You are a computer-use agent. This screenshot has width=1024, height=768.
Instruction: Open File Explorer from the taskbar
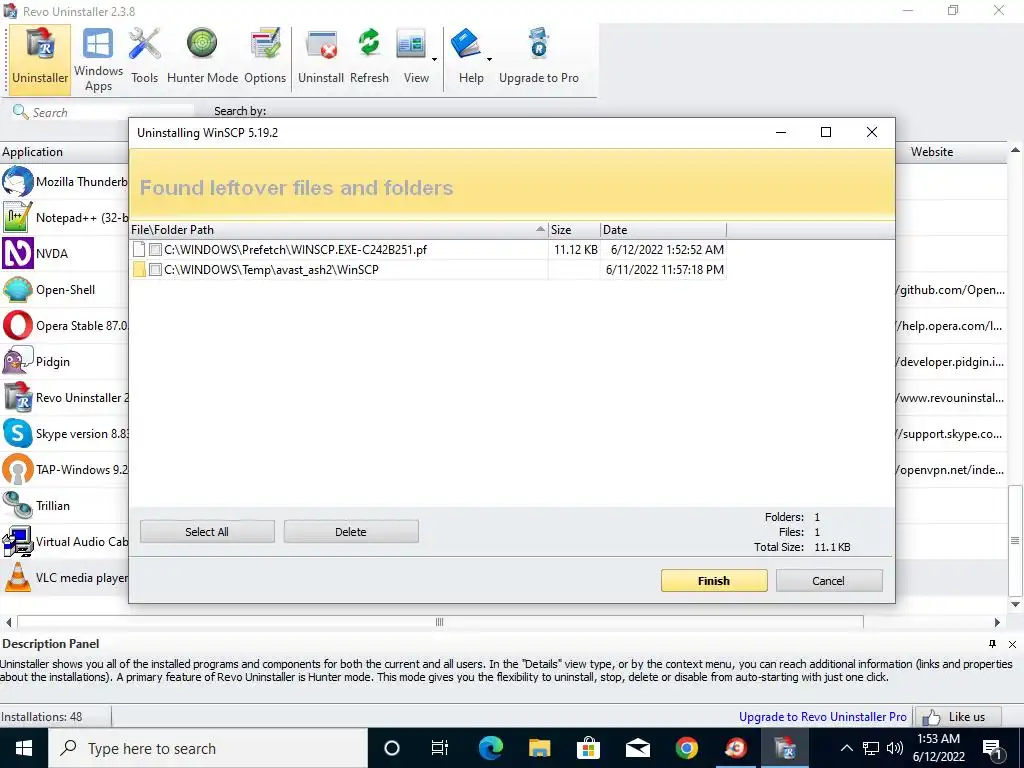[x=539, y=748]
